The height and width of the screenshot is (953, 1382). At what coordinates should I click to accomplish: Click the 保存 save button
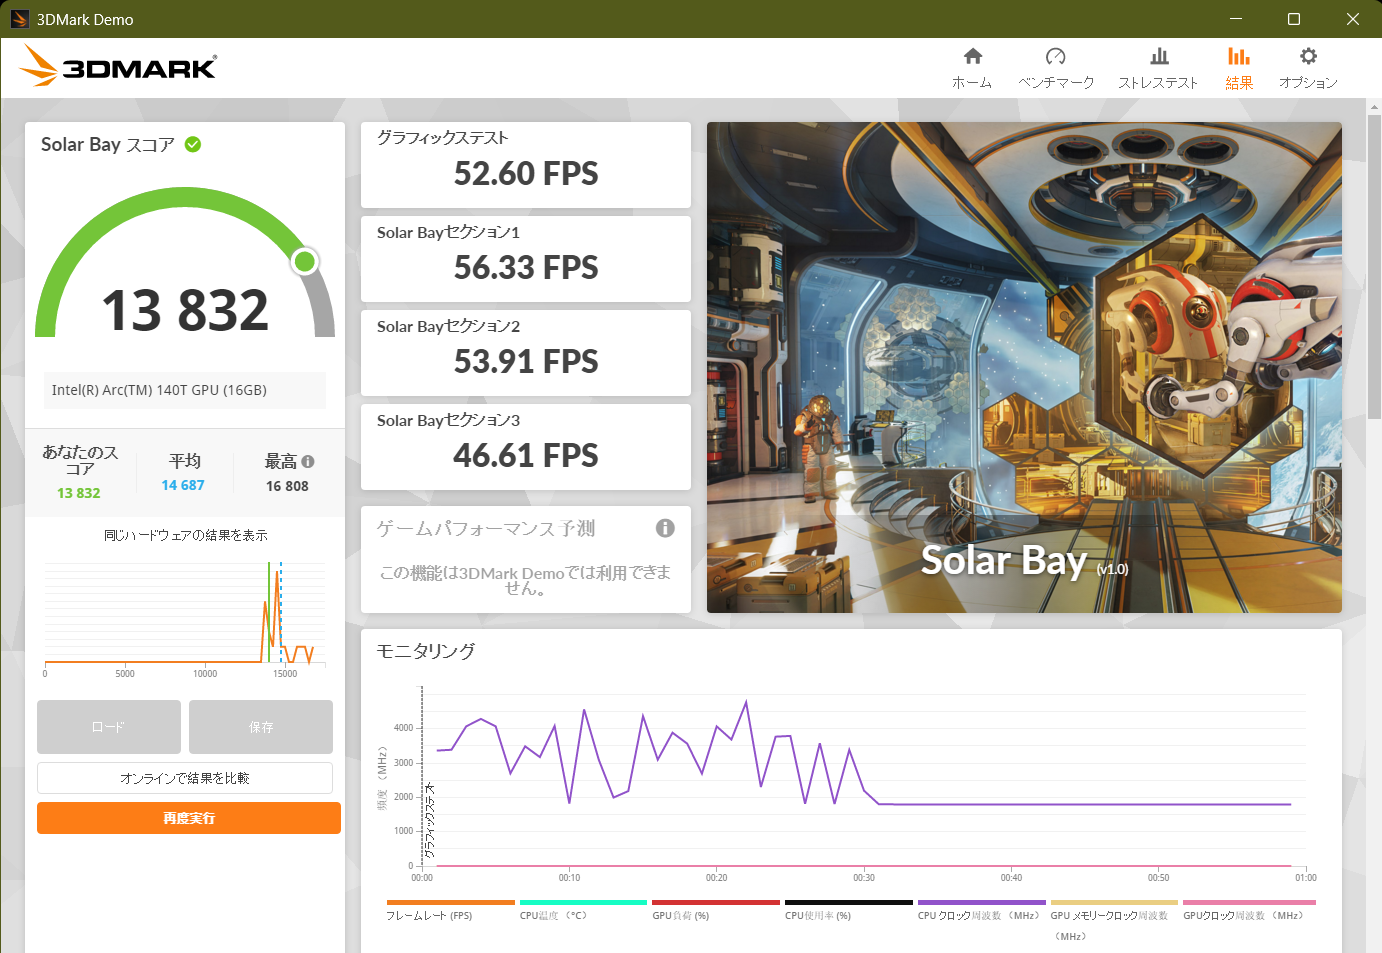pyautogui.click(x=261, y=727)
